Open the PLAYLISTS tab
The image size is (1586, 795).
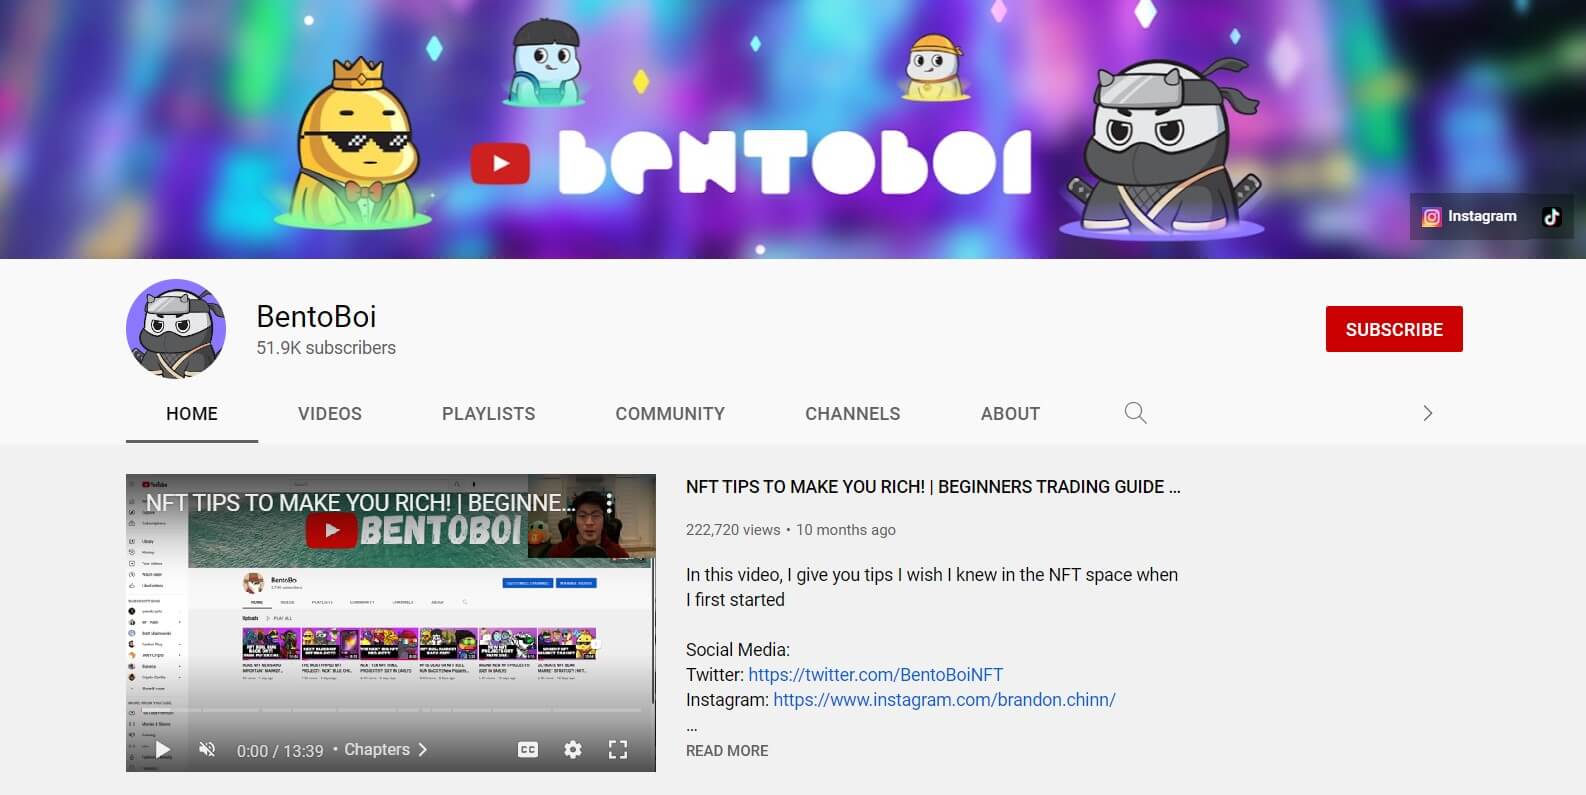489,413
